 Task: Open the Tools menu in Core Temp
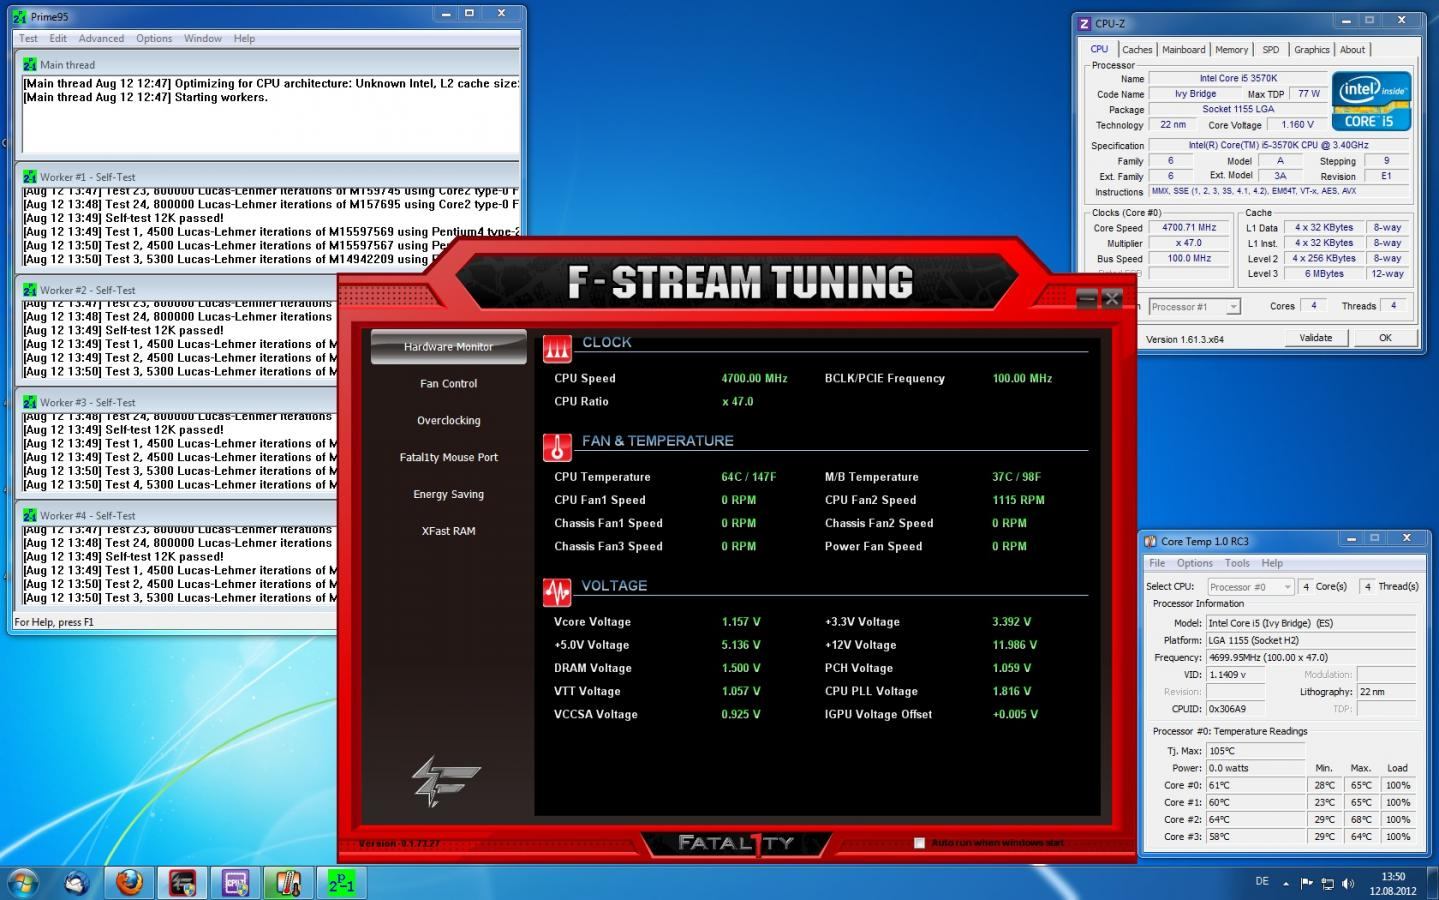point(1237,563)
